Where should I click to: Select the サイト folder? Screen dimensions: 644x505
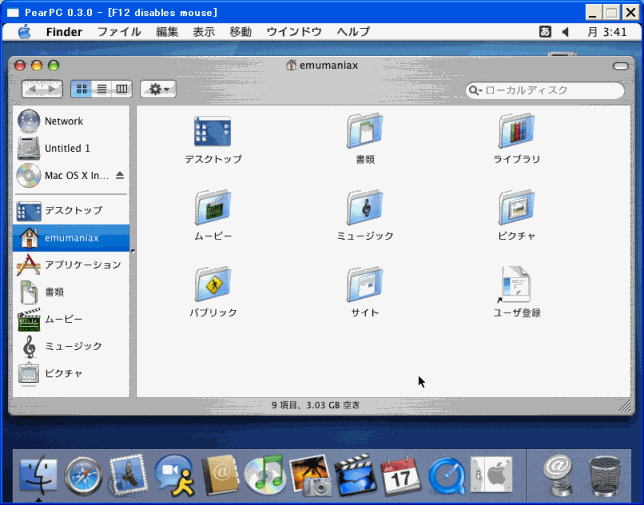tap(364, 284)
